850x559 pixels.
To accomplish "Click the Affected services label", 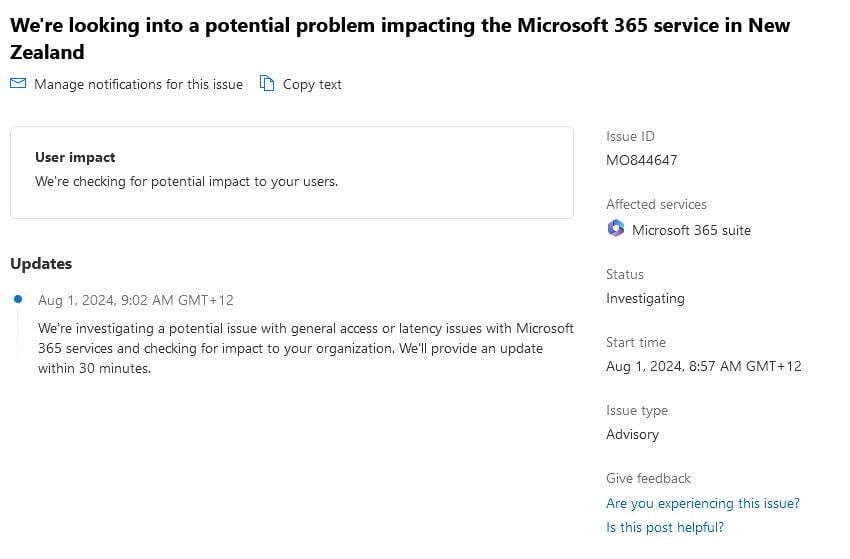I will tap(656, 204).
